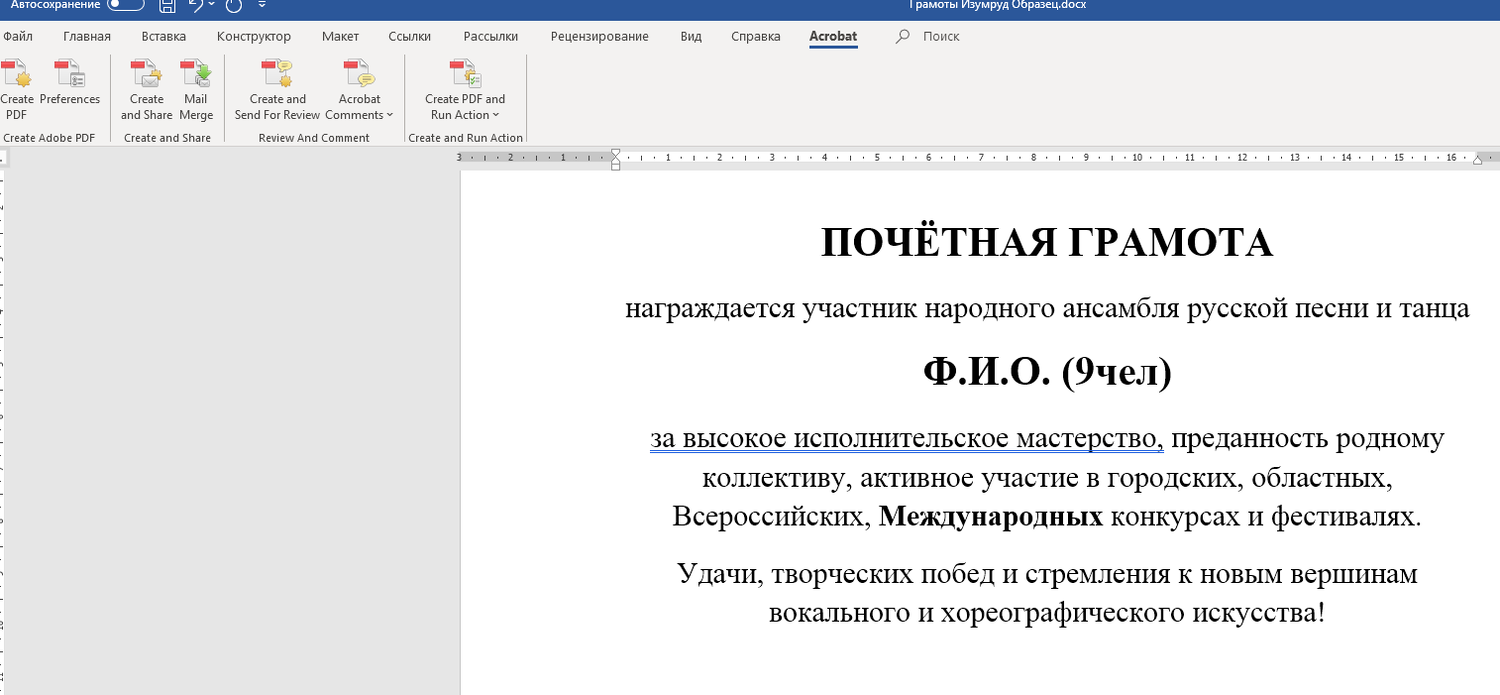Undo the last action
Viewport: 1500px width, 695px height.
pyautogui.click(x=197, y=5)
